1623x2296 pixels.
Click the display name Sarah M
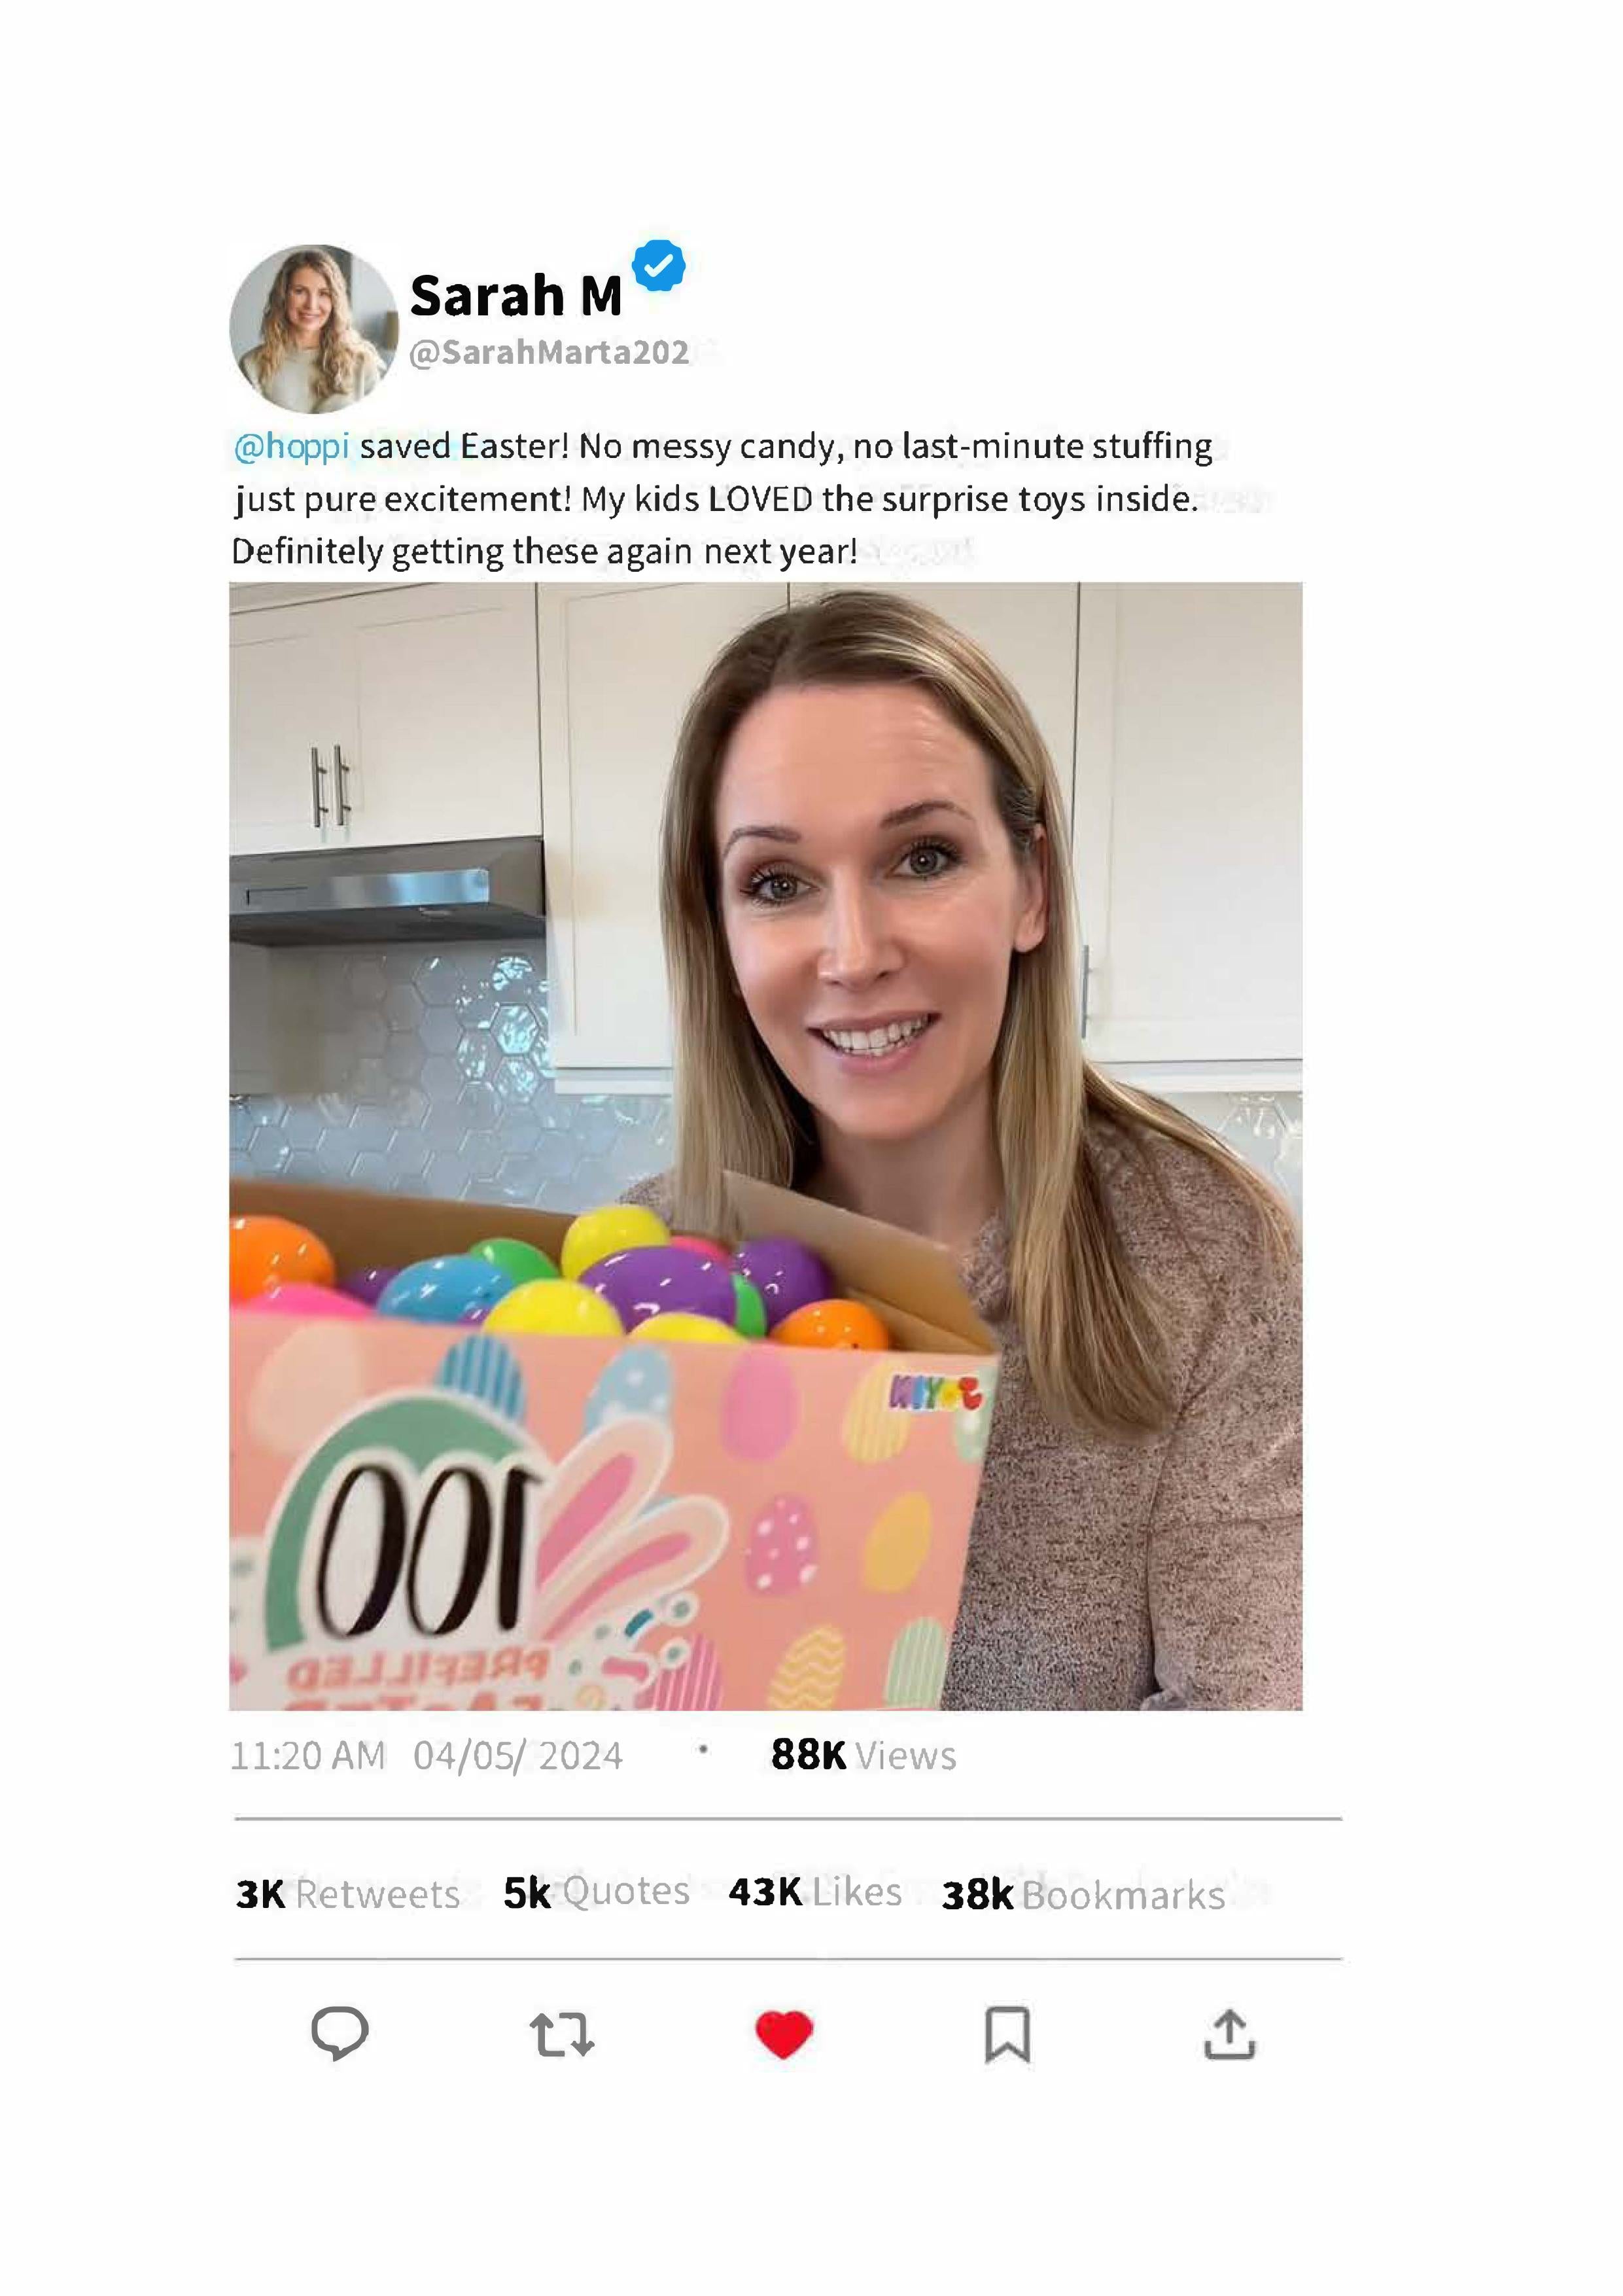tap(516, 296)
